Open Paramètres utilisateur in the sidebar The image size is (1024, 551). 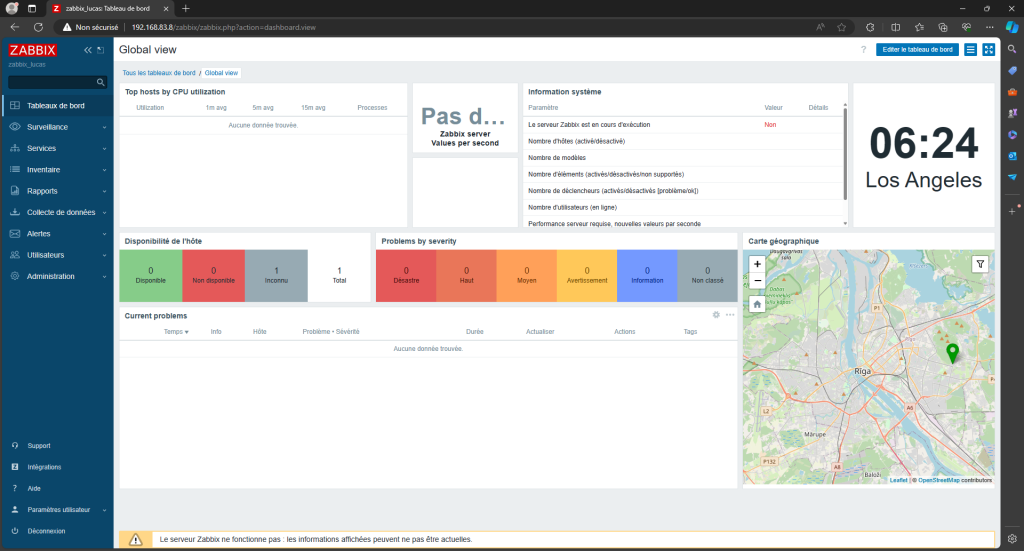click(57, 510)
